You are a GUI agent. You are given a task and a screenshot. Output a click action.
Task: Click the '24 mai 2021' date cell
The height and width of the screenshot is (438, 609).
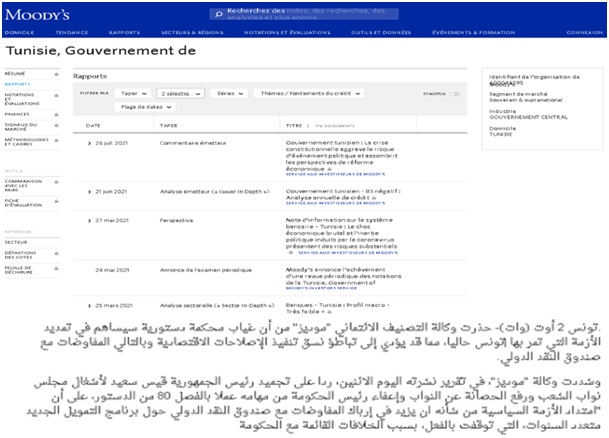112,270
